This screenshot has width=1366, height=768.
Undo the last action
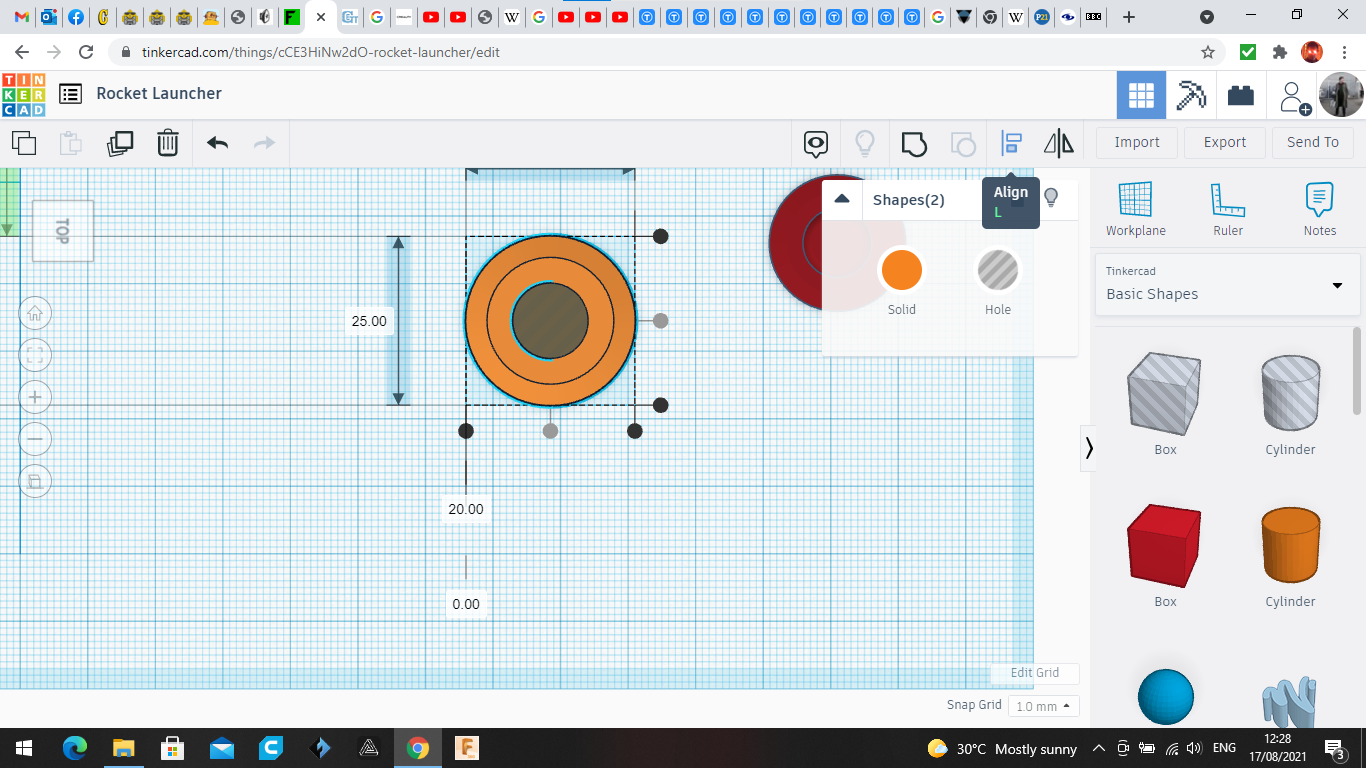tap(217, 143)
